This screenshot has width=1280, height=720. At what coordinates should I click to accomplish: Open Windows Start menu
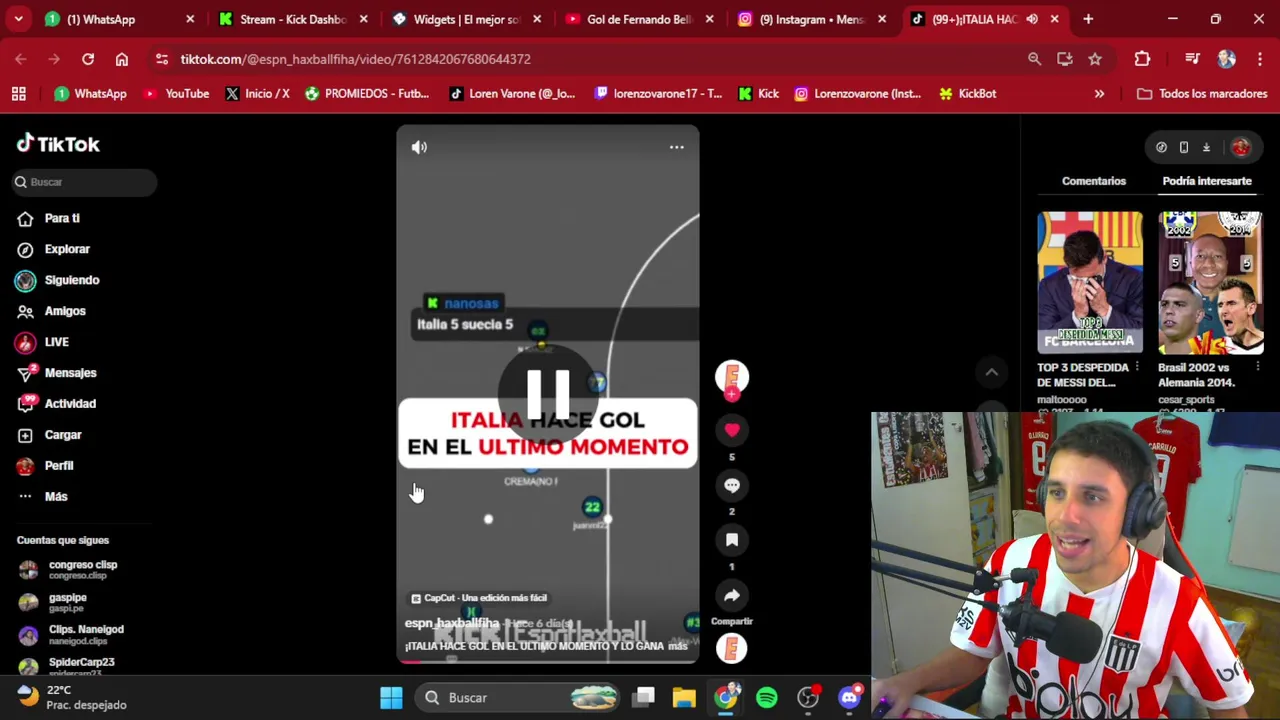tap(391, 697)
